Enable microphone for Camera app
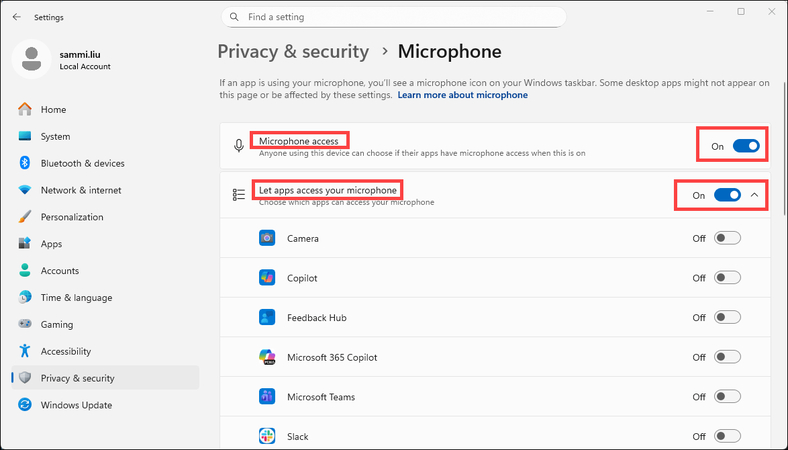 coord(727,238)
